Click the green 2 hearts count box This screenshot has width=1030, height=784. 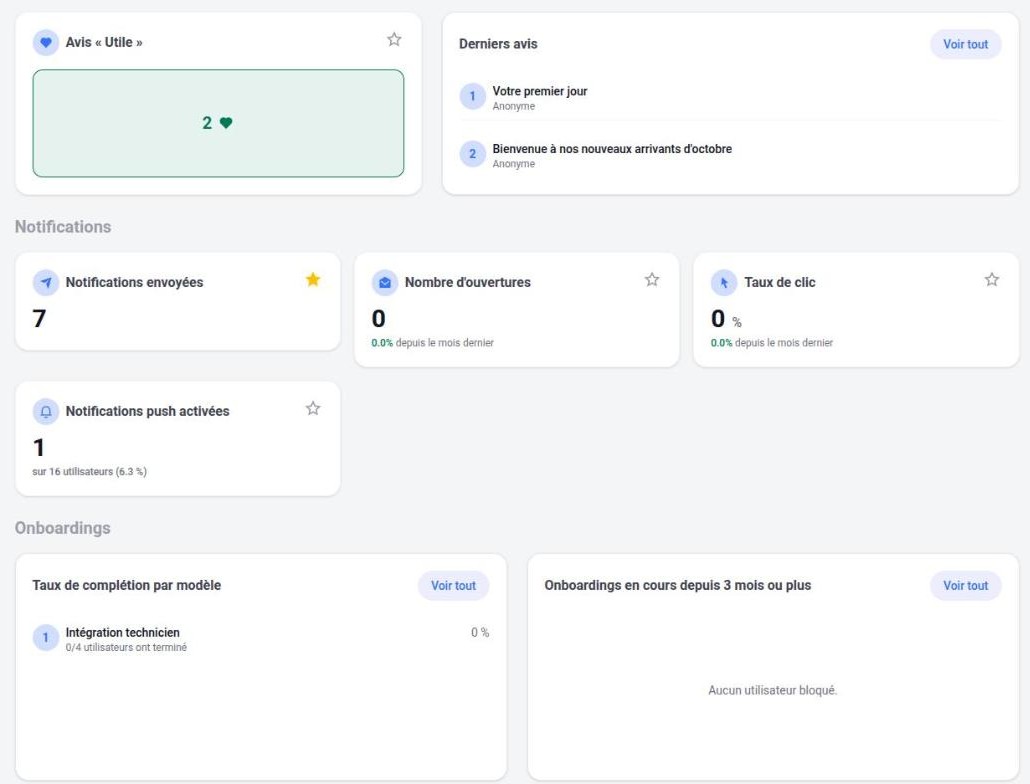pyautogui.click(x=218, y=123)
